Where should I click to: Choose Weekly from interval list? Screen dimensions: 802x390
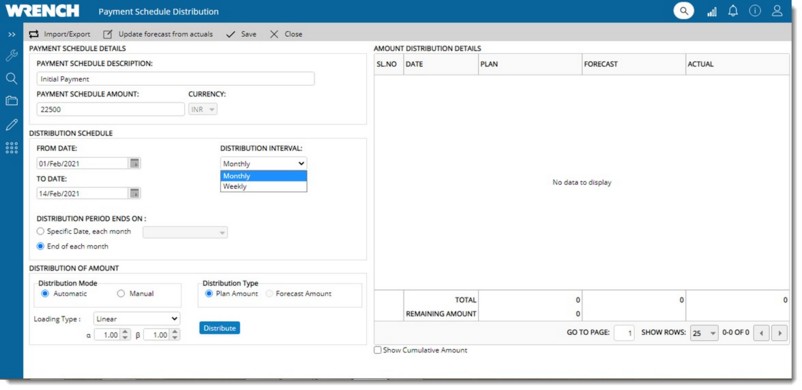pos(263,186)
